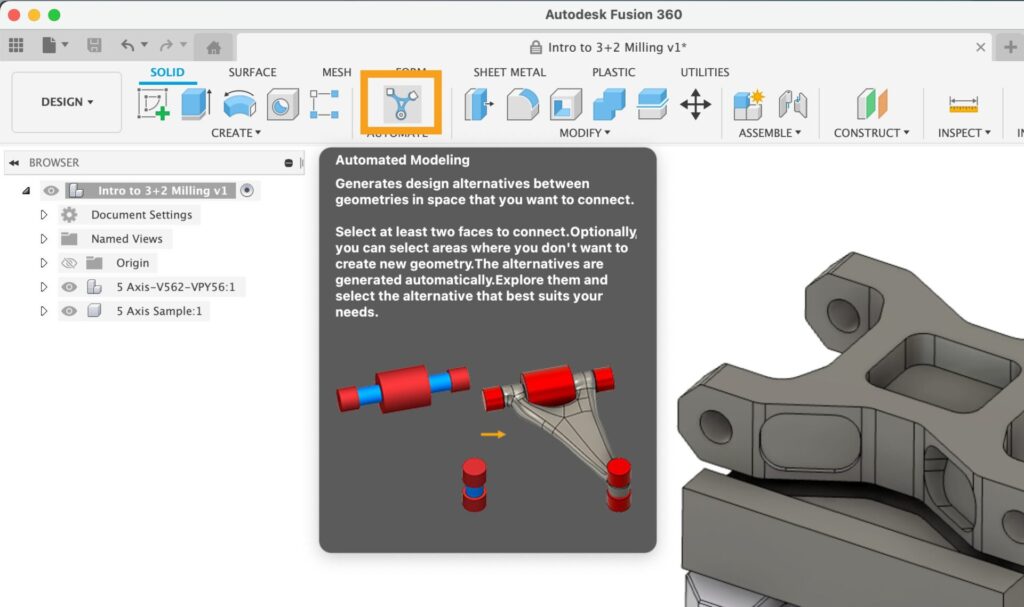1024x607 pixels.
Task: Expand the Document Settings tree item
Action: coord(43,214)
